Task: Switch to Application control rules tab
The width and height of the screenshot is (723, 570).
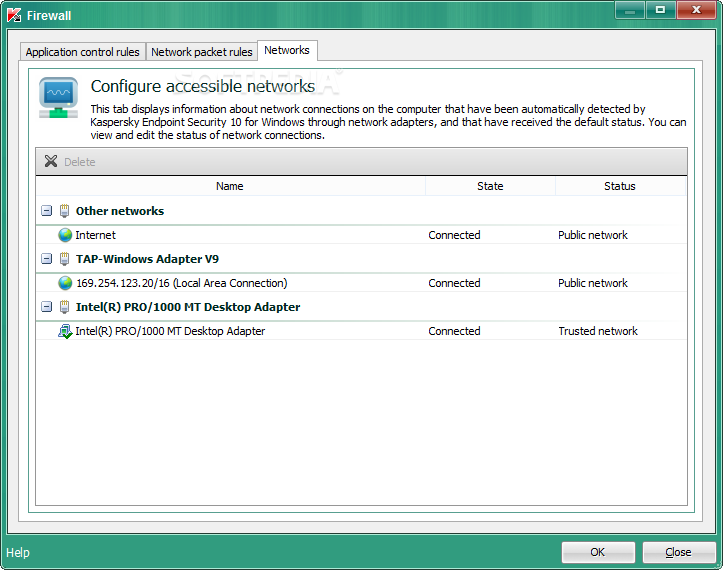Action: click(83, 52)
